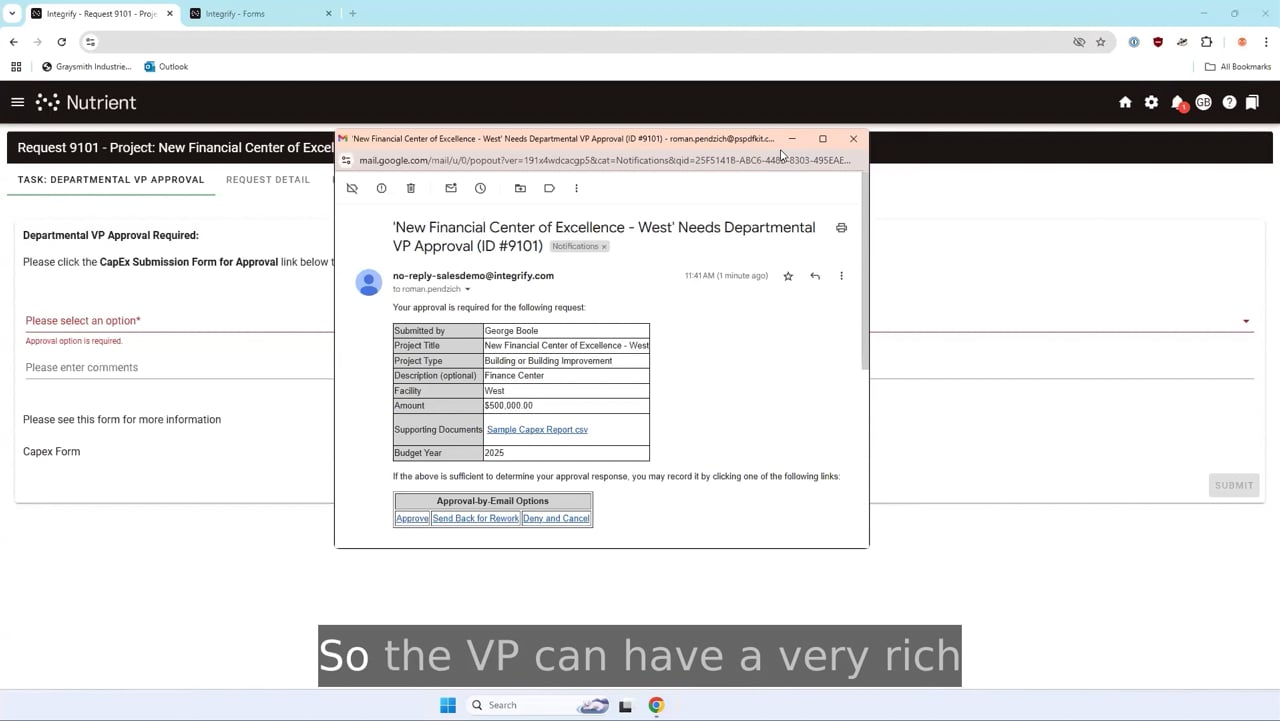The height and width of the screenshot is (721, 1280).
Task: Click the Nutrient logo
Action: coord(86,102)
